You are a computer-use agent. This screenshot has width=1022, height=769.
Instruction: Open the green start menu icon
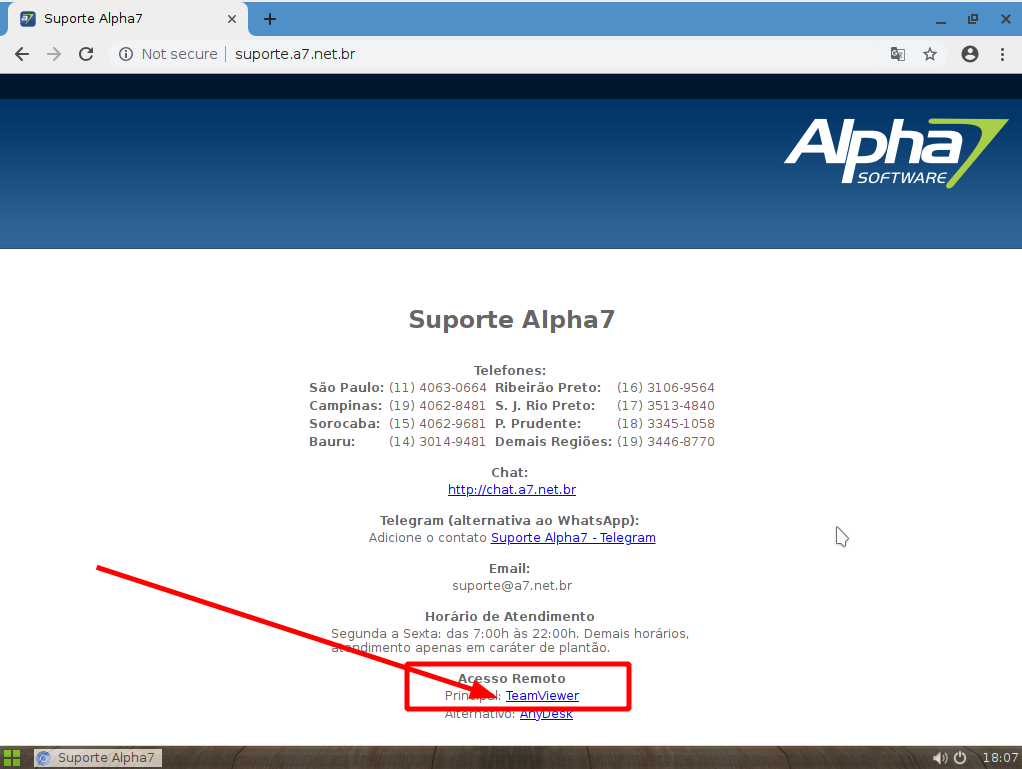pyautogui.click(x=12, y=758)
